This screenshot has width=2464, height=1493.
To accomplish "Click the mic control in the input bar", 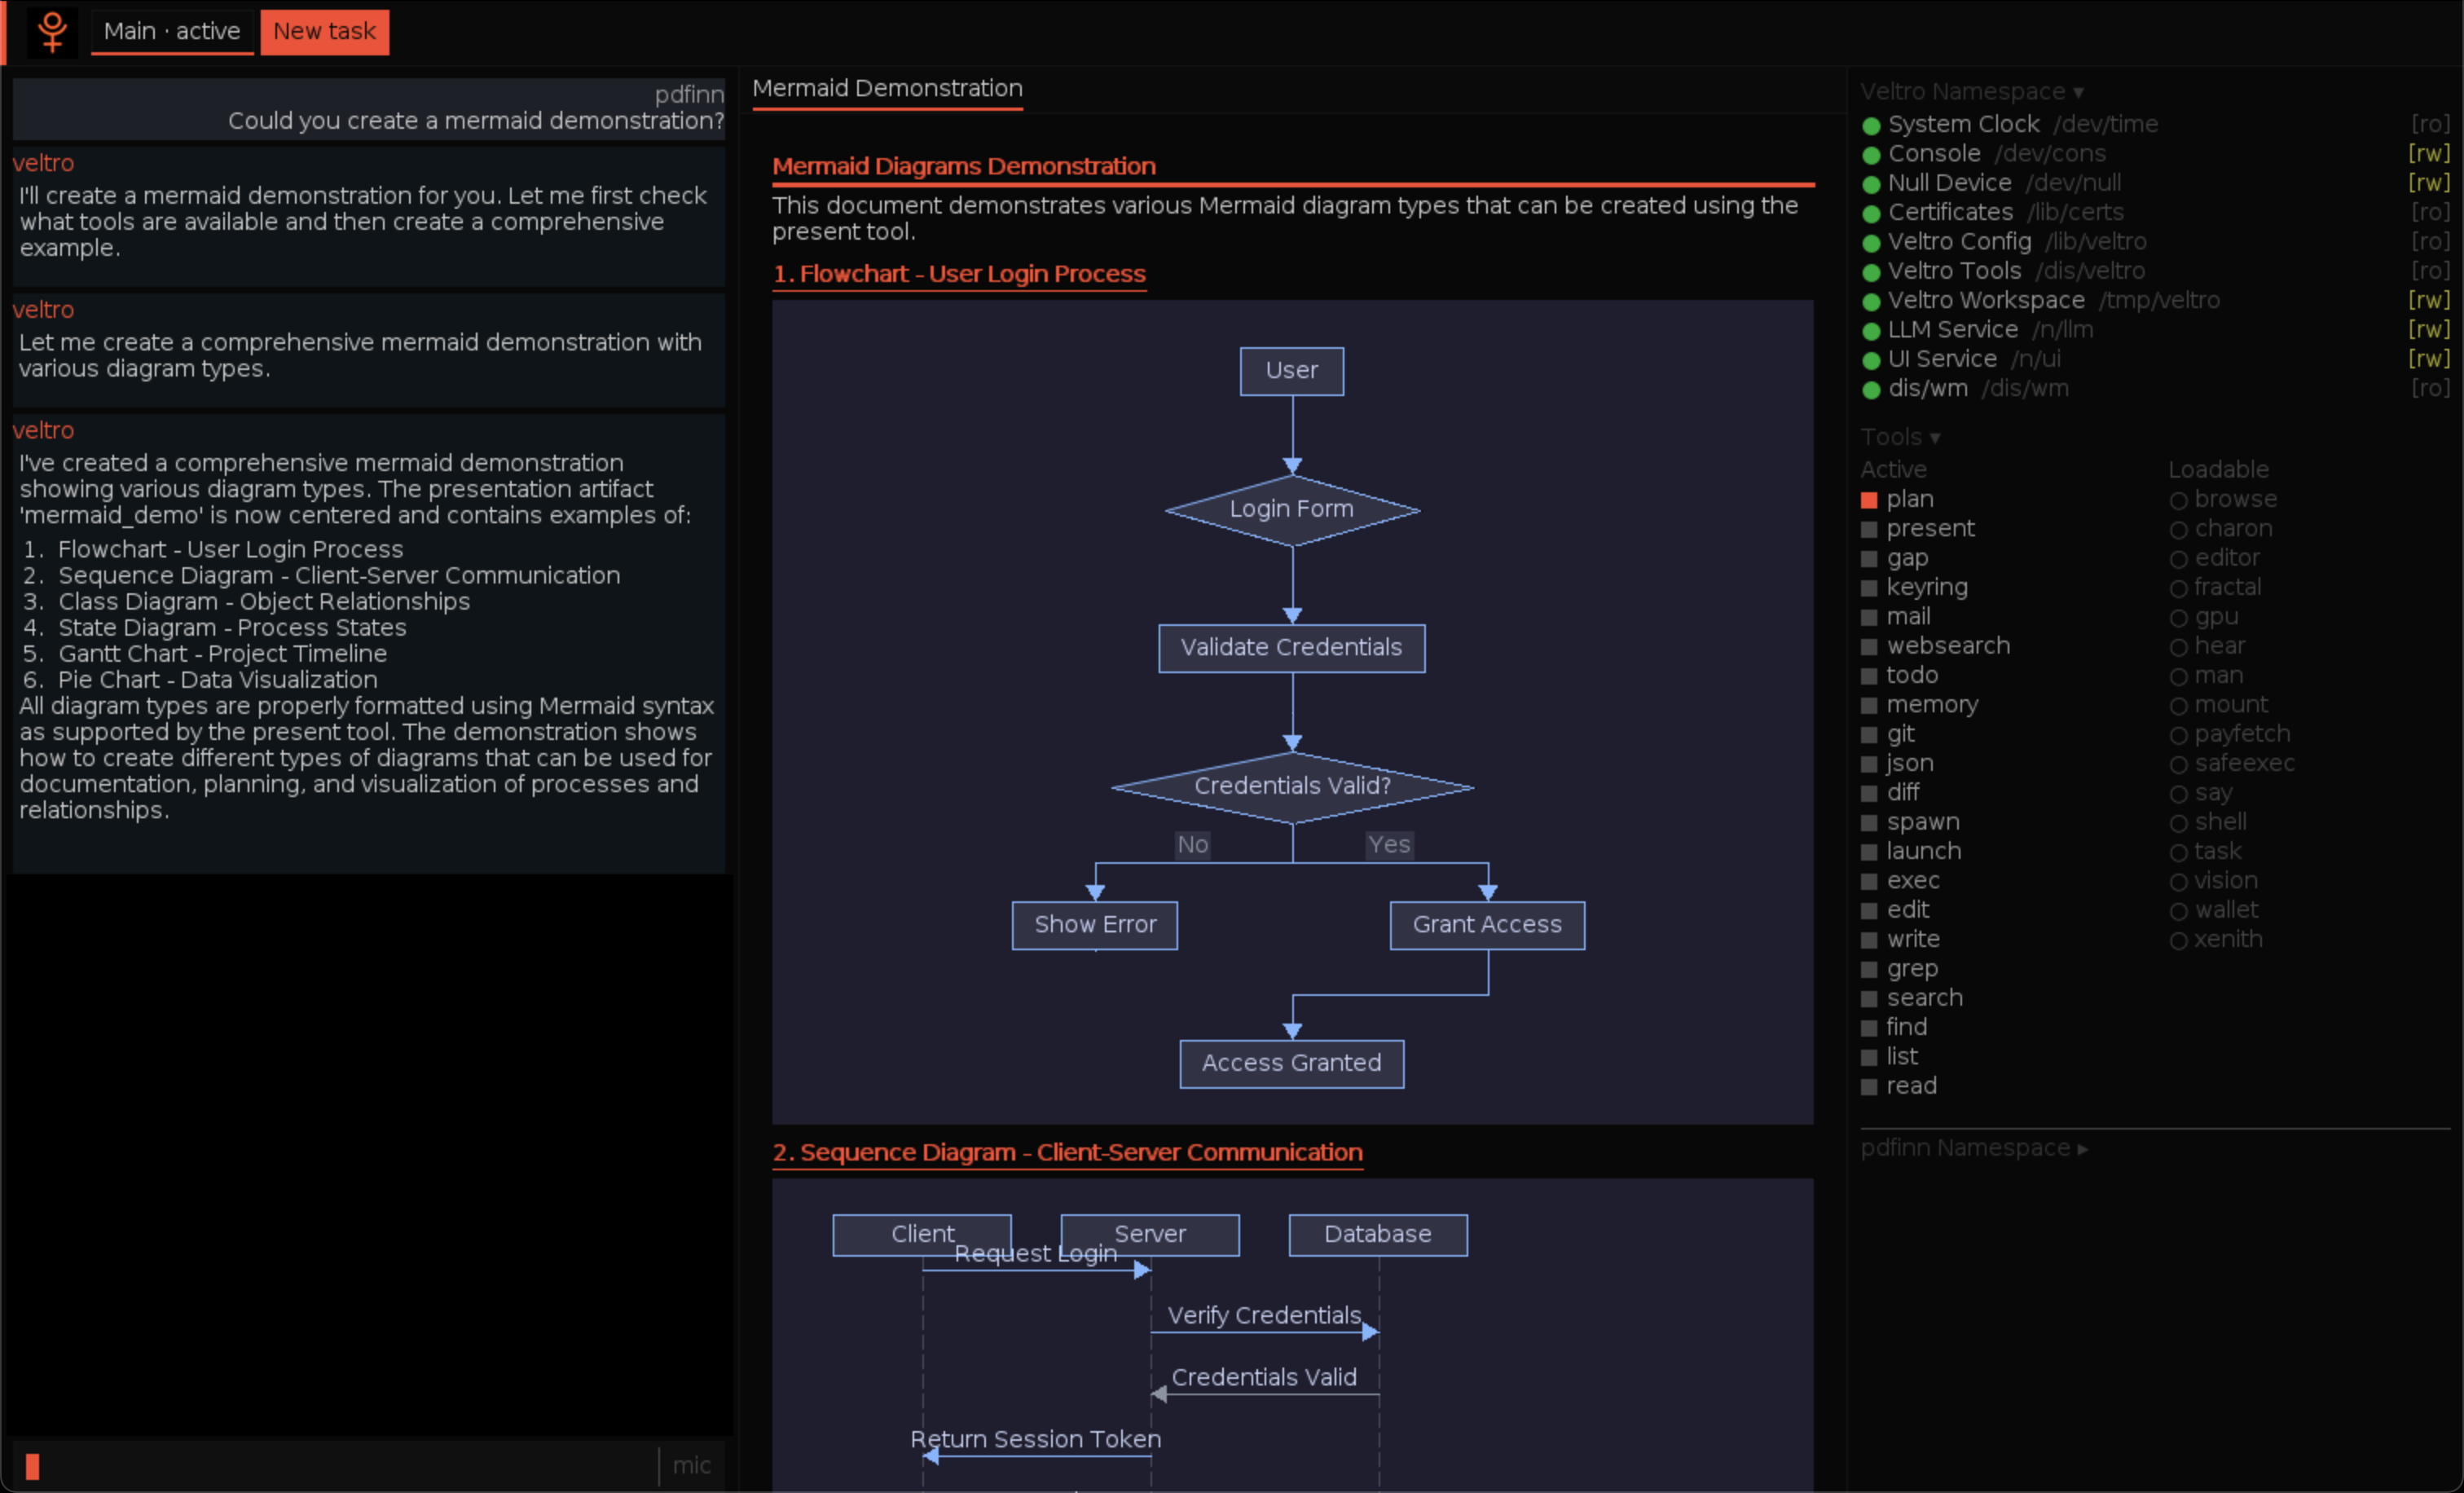I will point(692,1465).
